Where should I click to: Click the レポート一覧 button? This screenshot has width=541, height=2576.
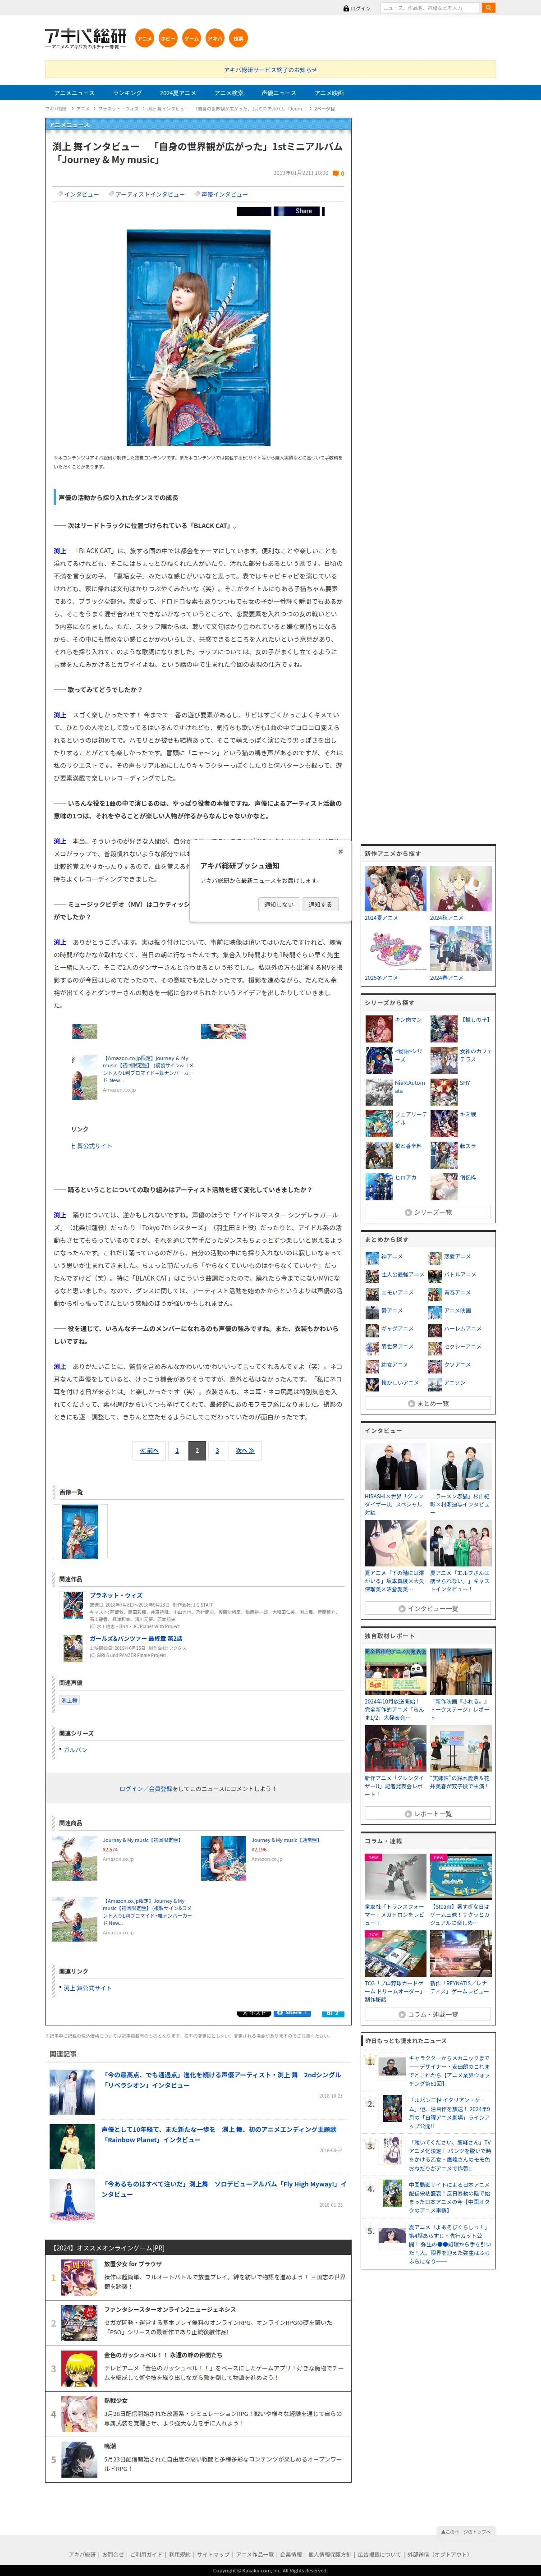coord(428,1814)
